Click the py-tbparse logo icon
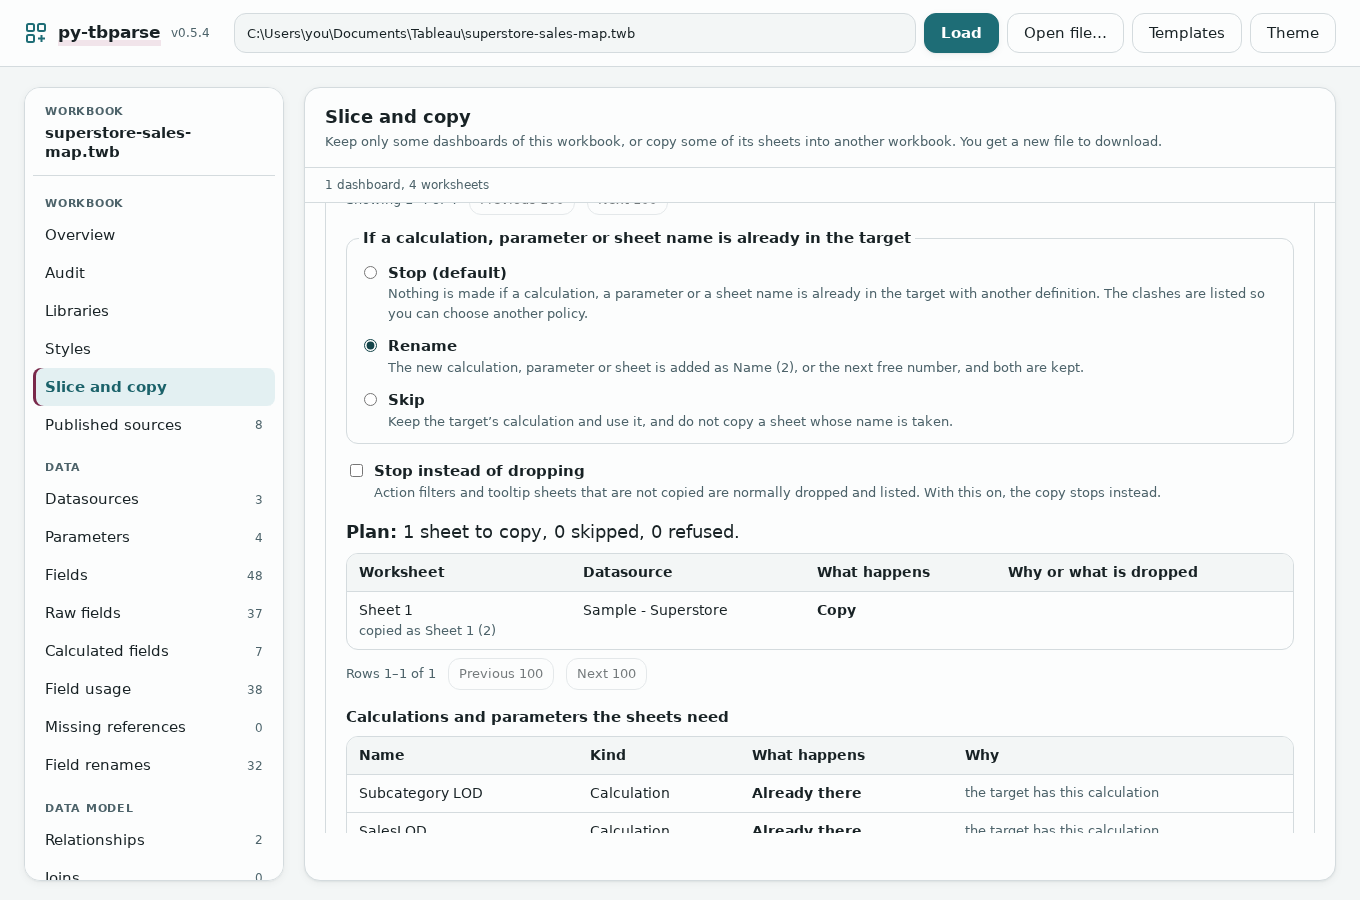This screenshot has width=1360, height=900. pyautogui.click(x=35, y=33)
